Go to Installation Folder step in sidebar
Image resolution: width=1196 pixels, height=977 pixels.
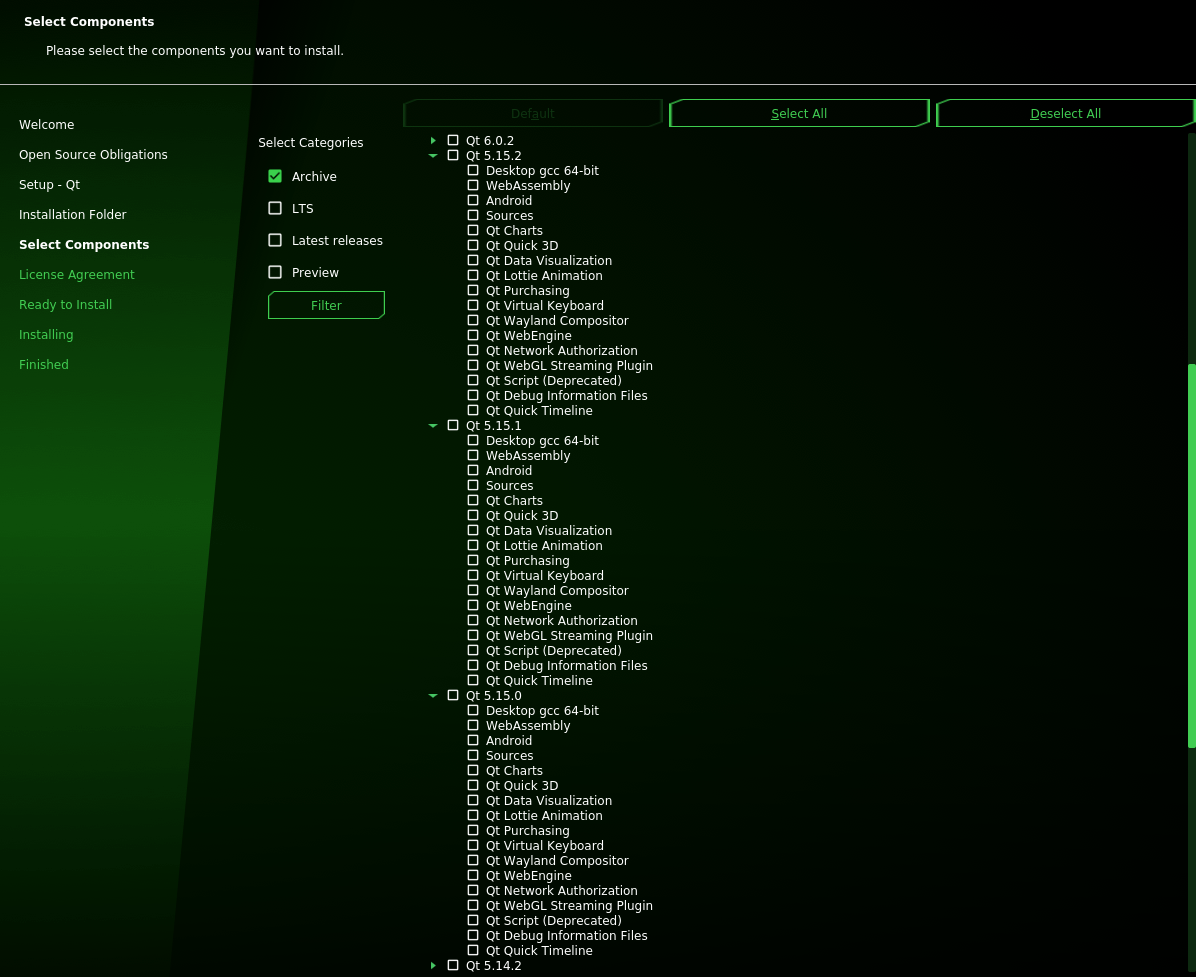click(x=73, y=215)
